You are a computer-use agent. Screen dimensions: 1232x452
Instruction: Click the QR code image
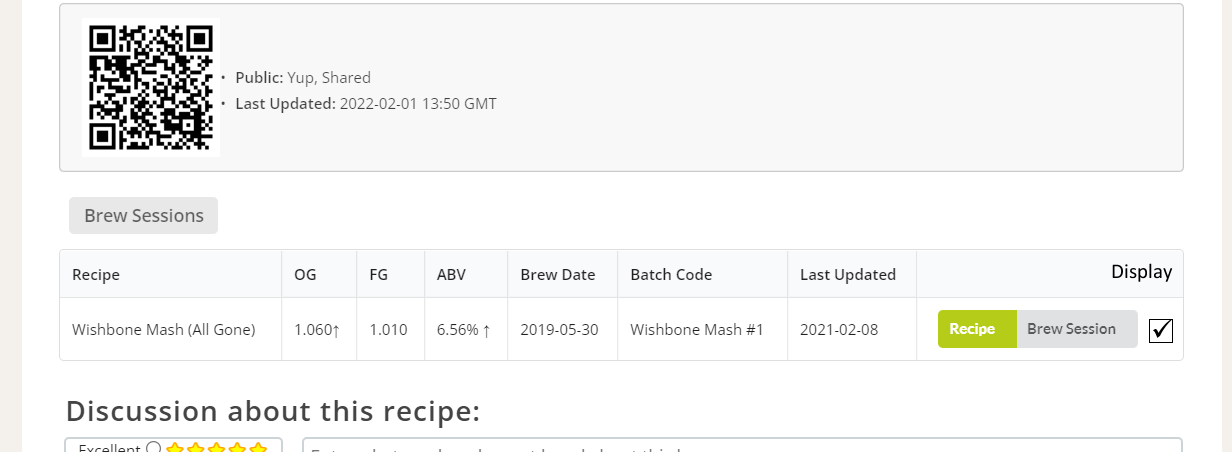click(150, 86)
